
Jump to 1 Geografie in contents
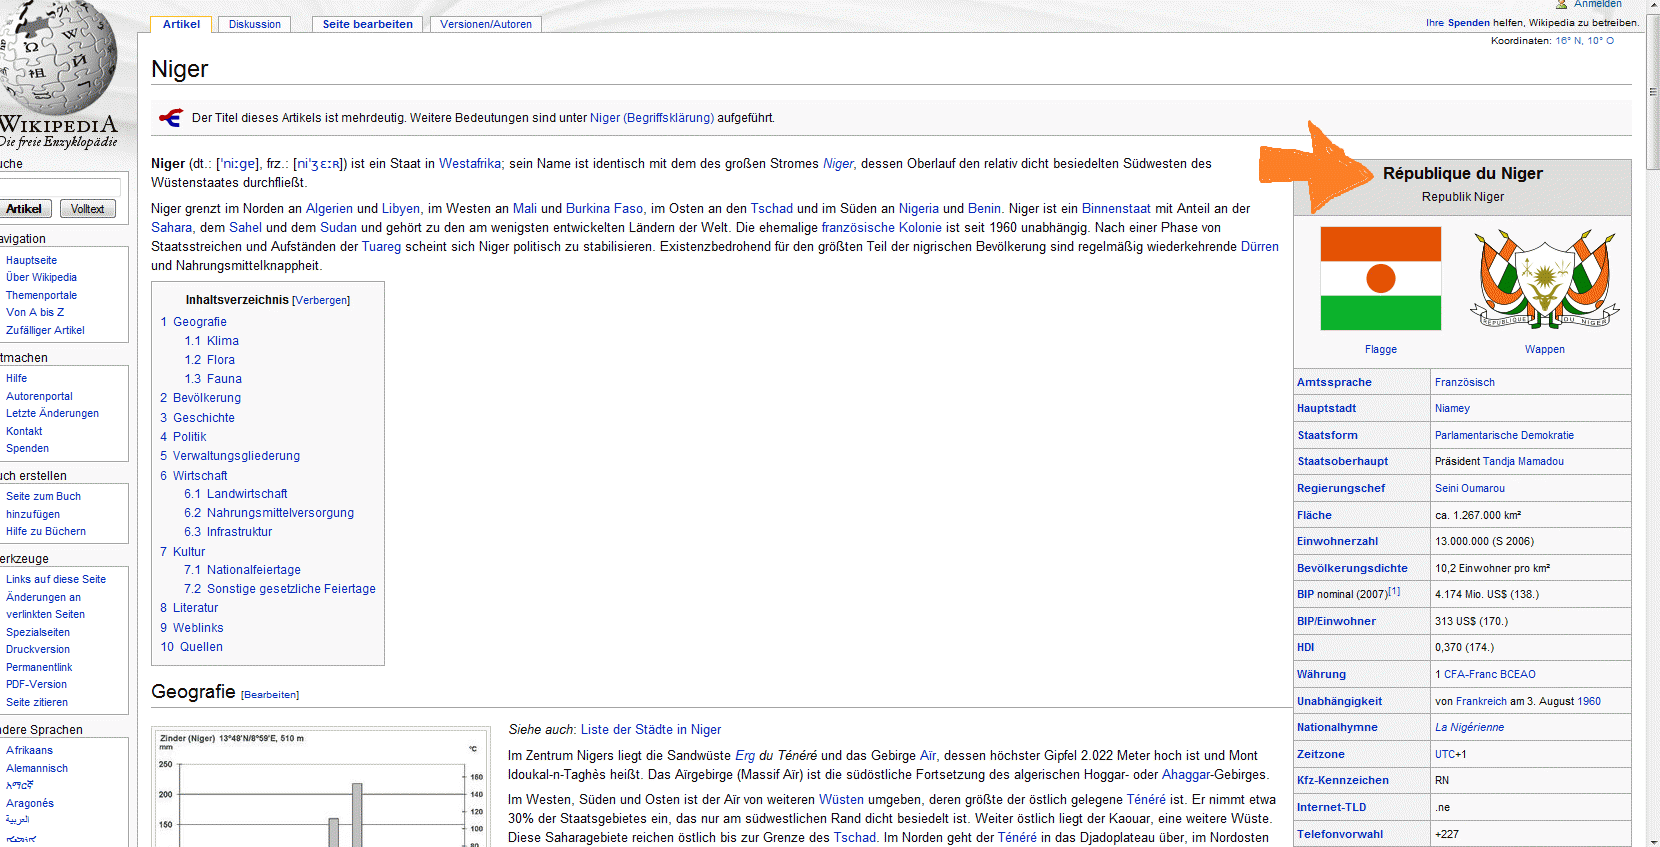coord(194,322)
